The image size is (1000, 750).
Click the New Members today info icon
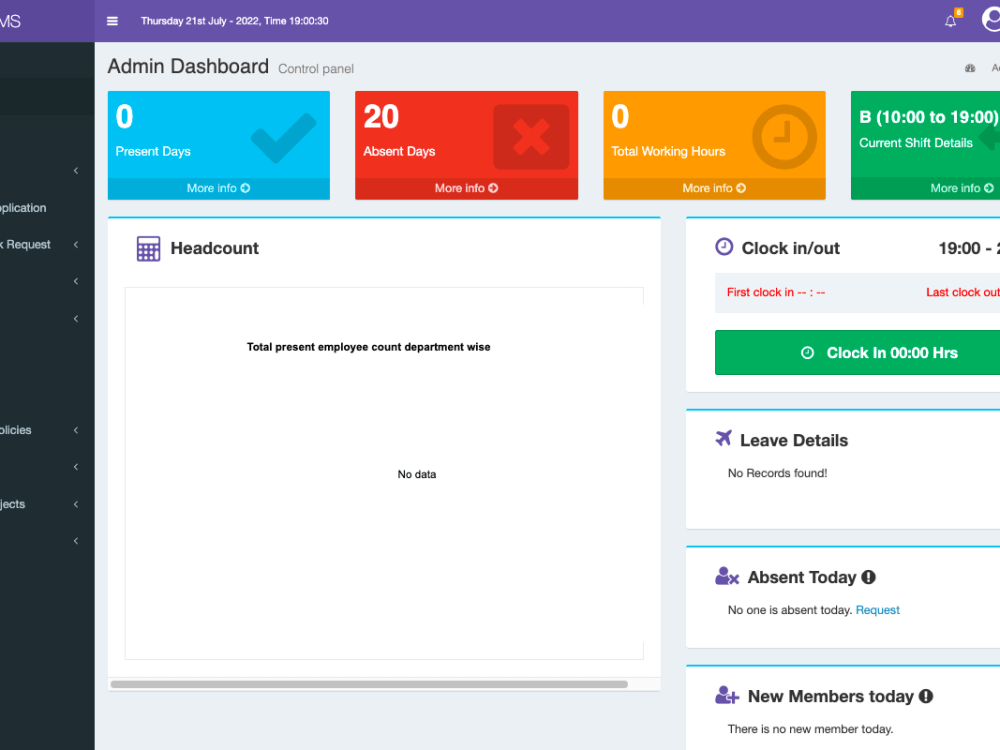tap(926, 696)
